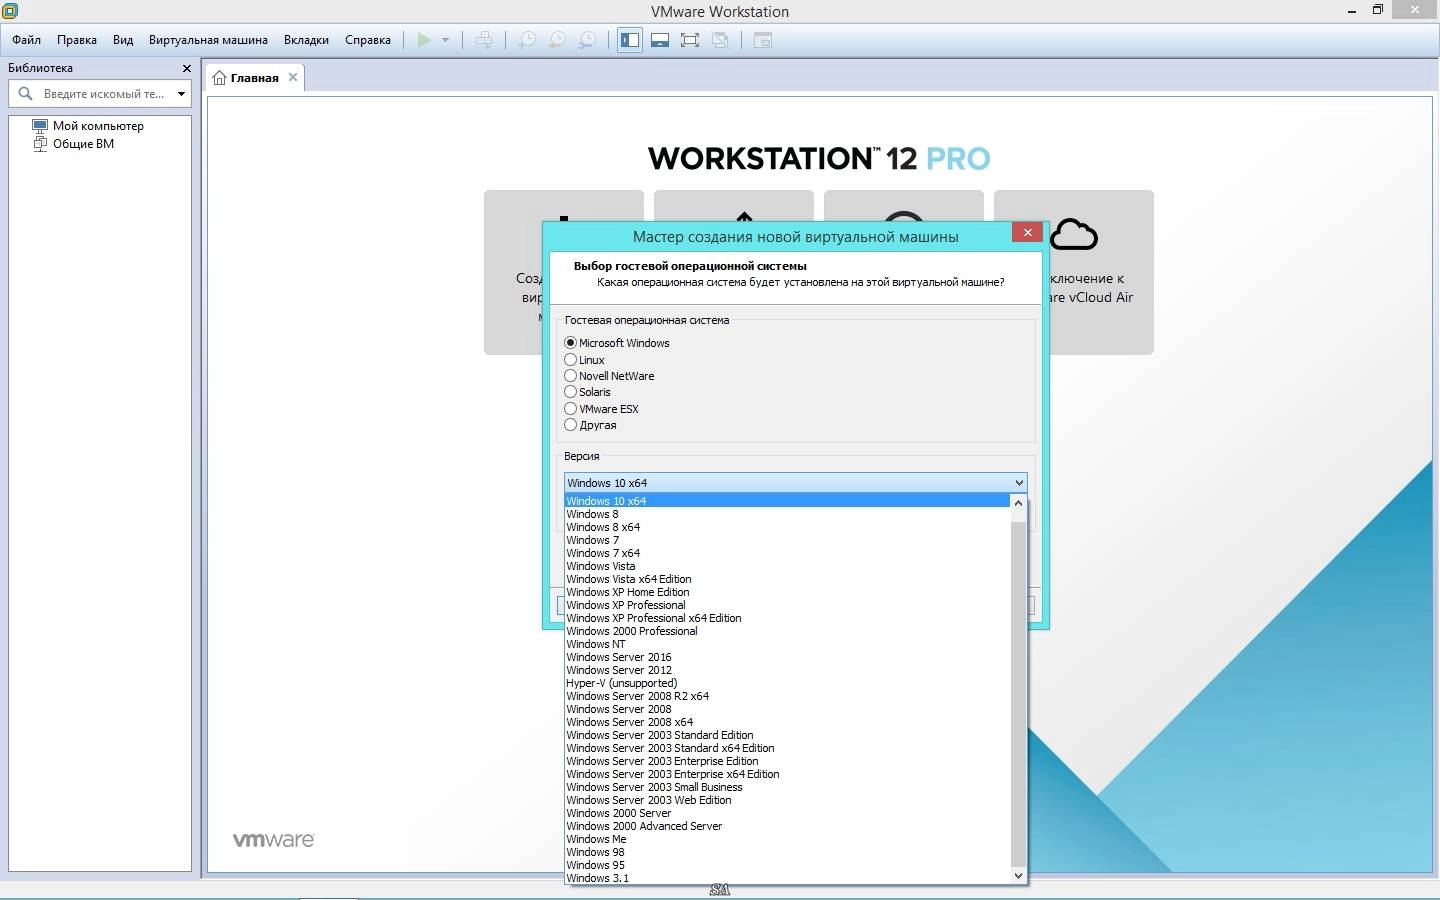1440x900 pixels.
Task: Click the VMware app icon in title bar
Action: [10, 11]
